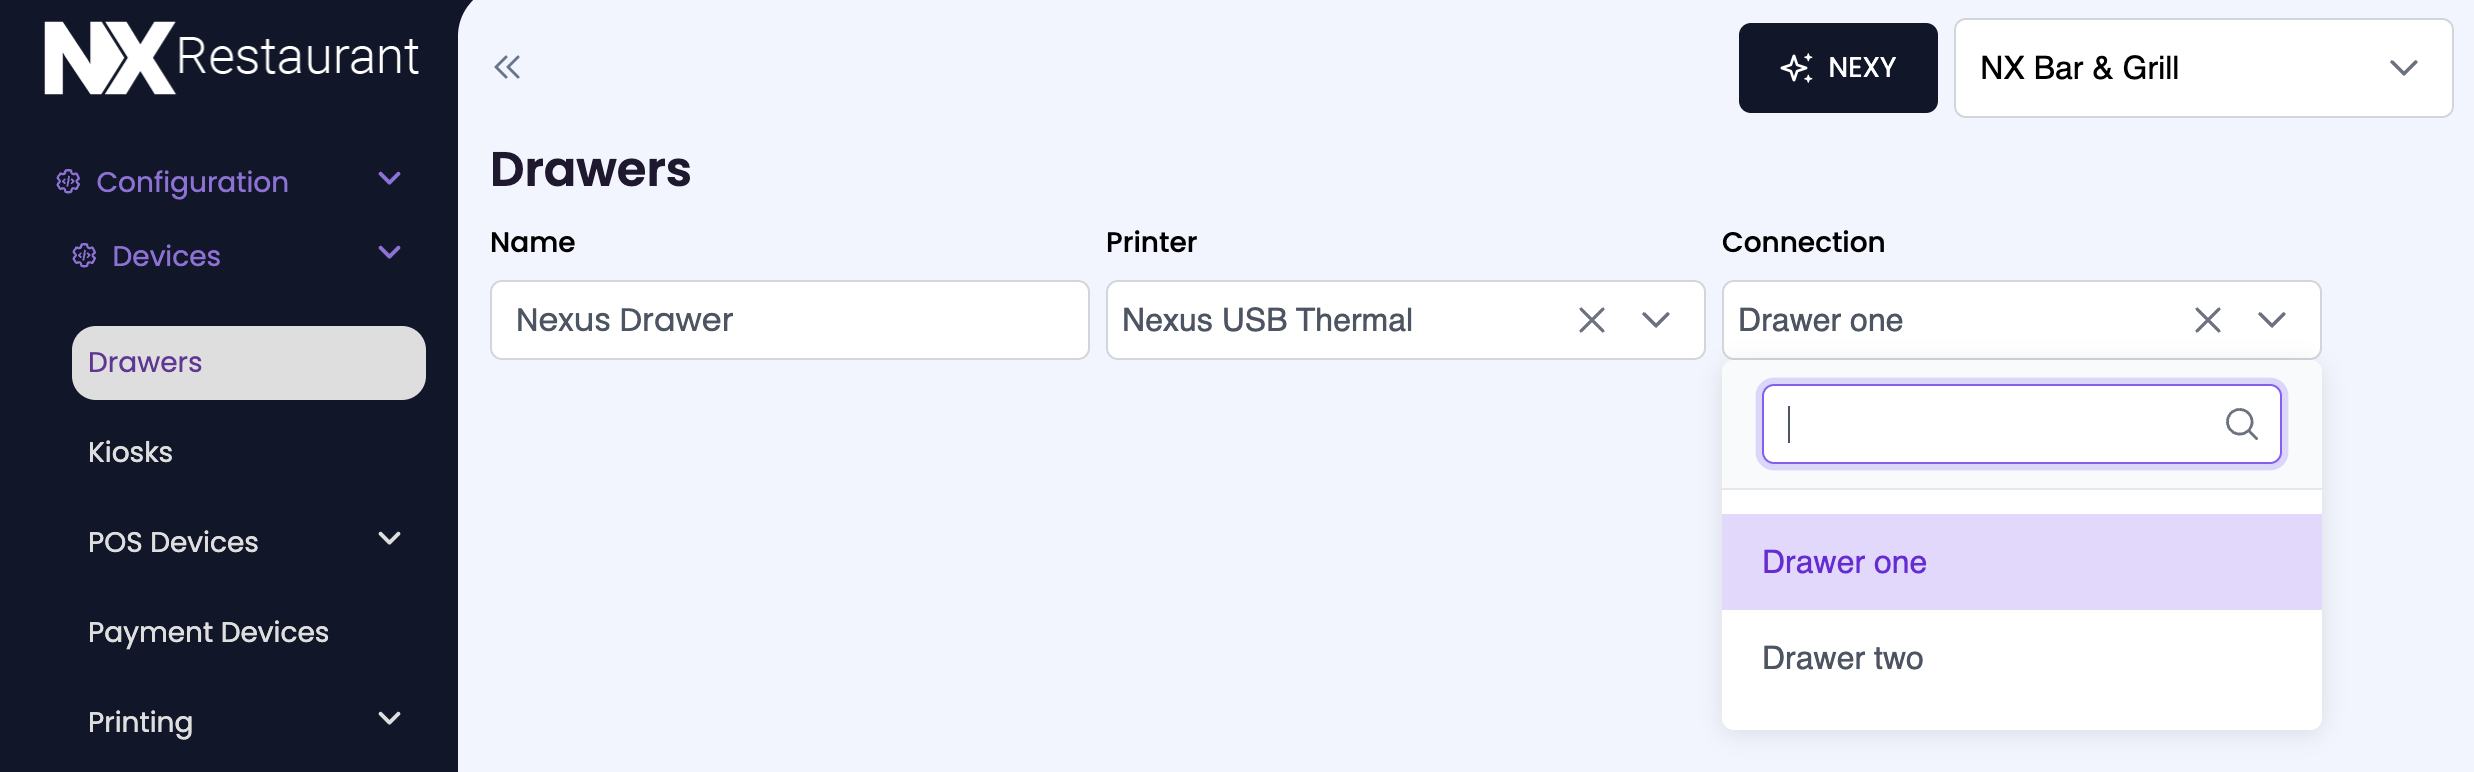Click the Devices gear icon

click(x=85, y=255)
